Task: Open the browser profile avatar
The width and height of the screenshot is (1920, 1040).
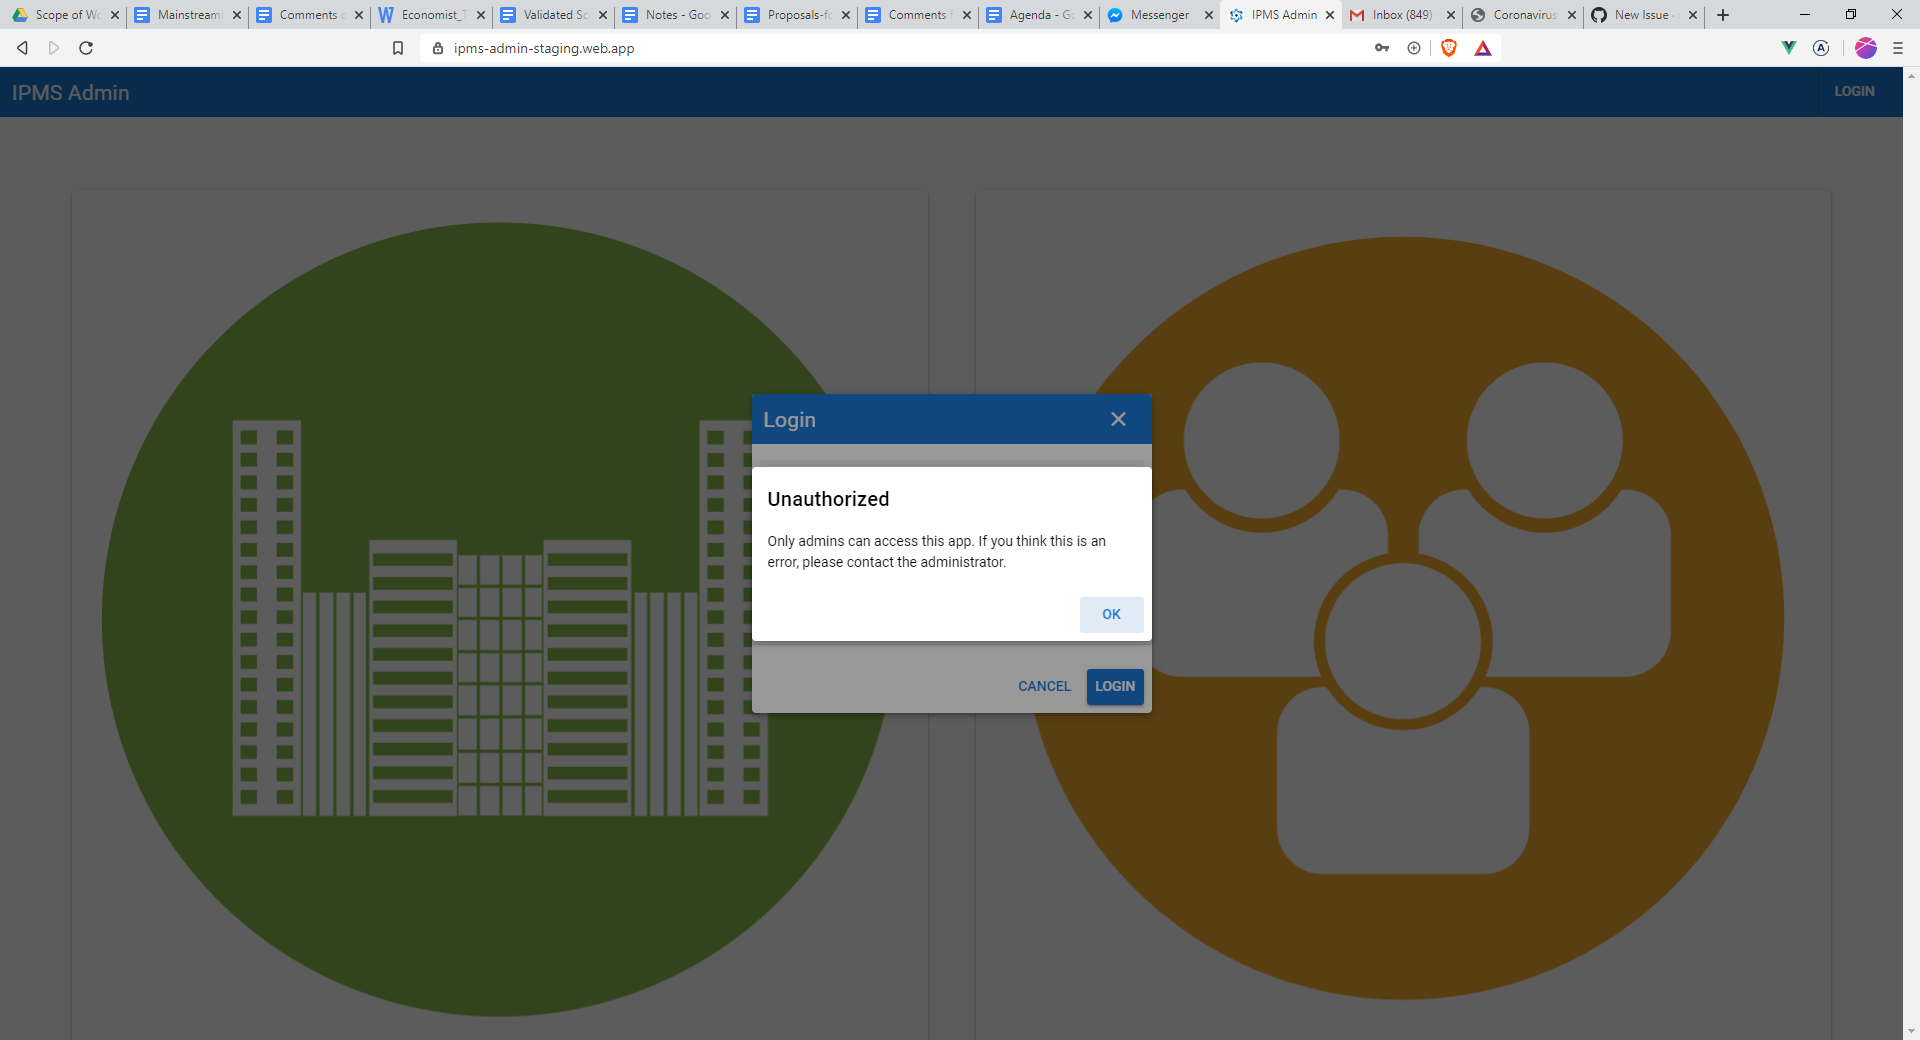Action: pyautogui.click(x=1866, y=48)
